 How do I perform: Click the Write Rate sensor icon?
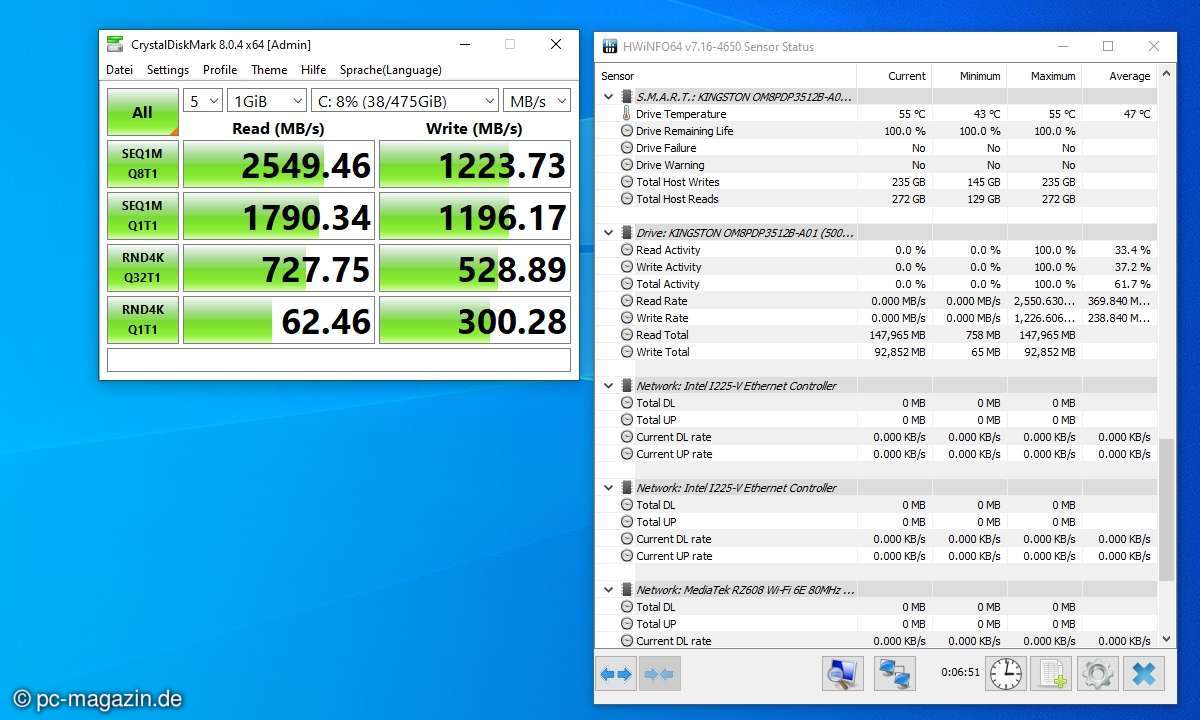point(627,318)
